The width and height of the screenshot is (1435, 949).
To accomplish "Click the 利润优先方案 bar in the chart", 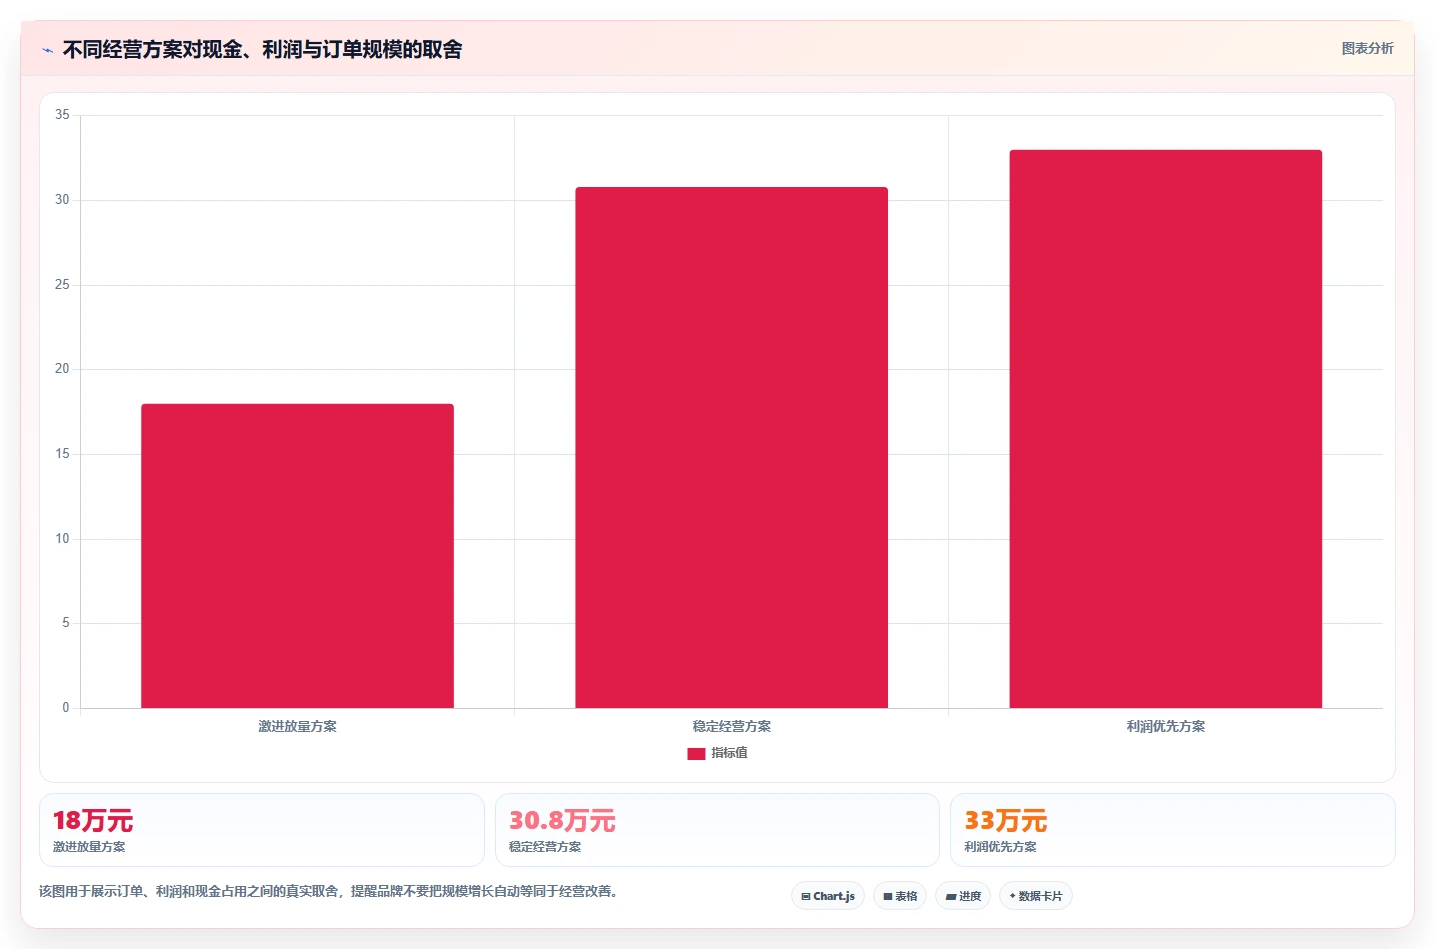I will [1165, 429].
